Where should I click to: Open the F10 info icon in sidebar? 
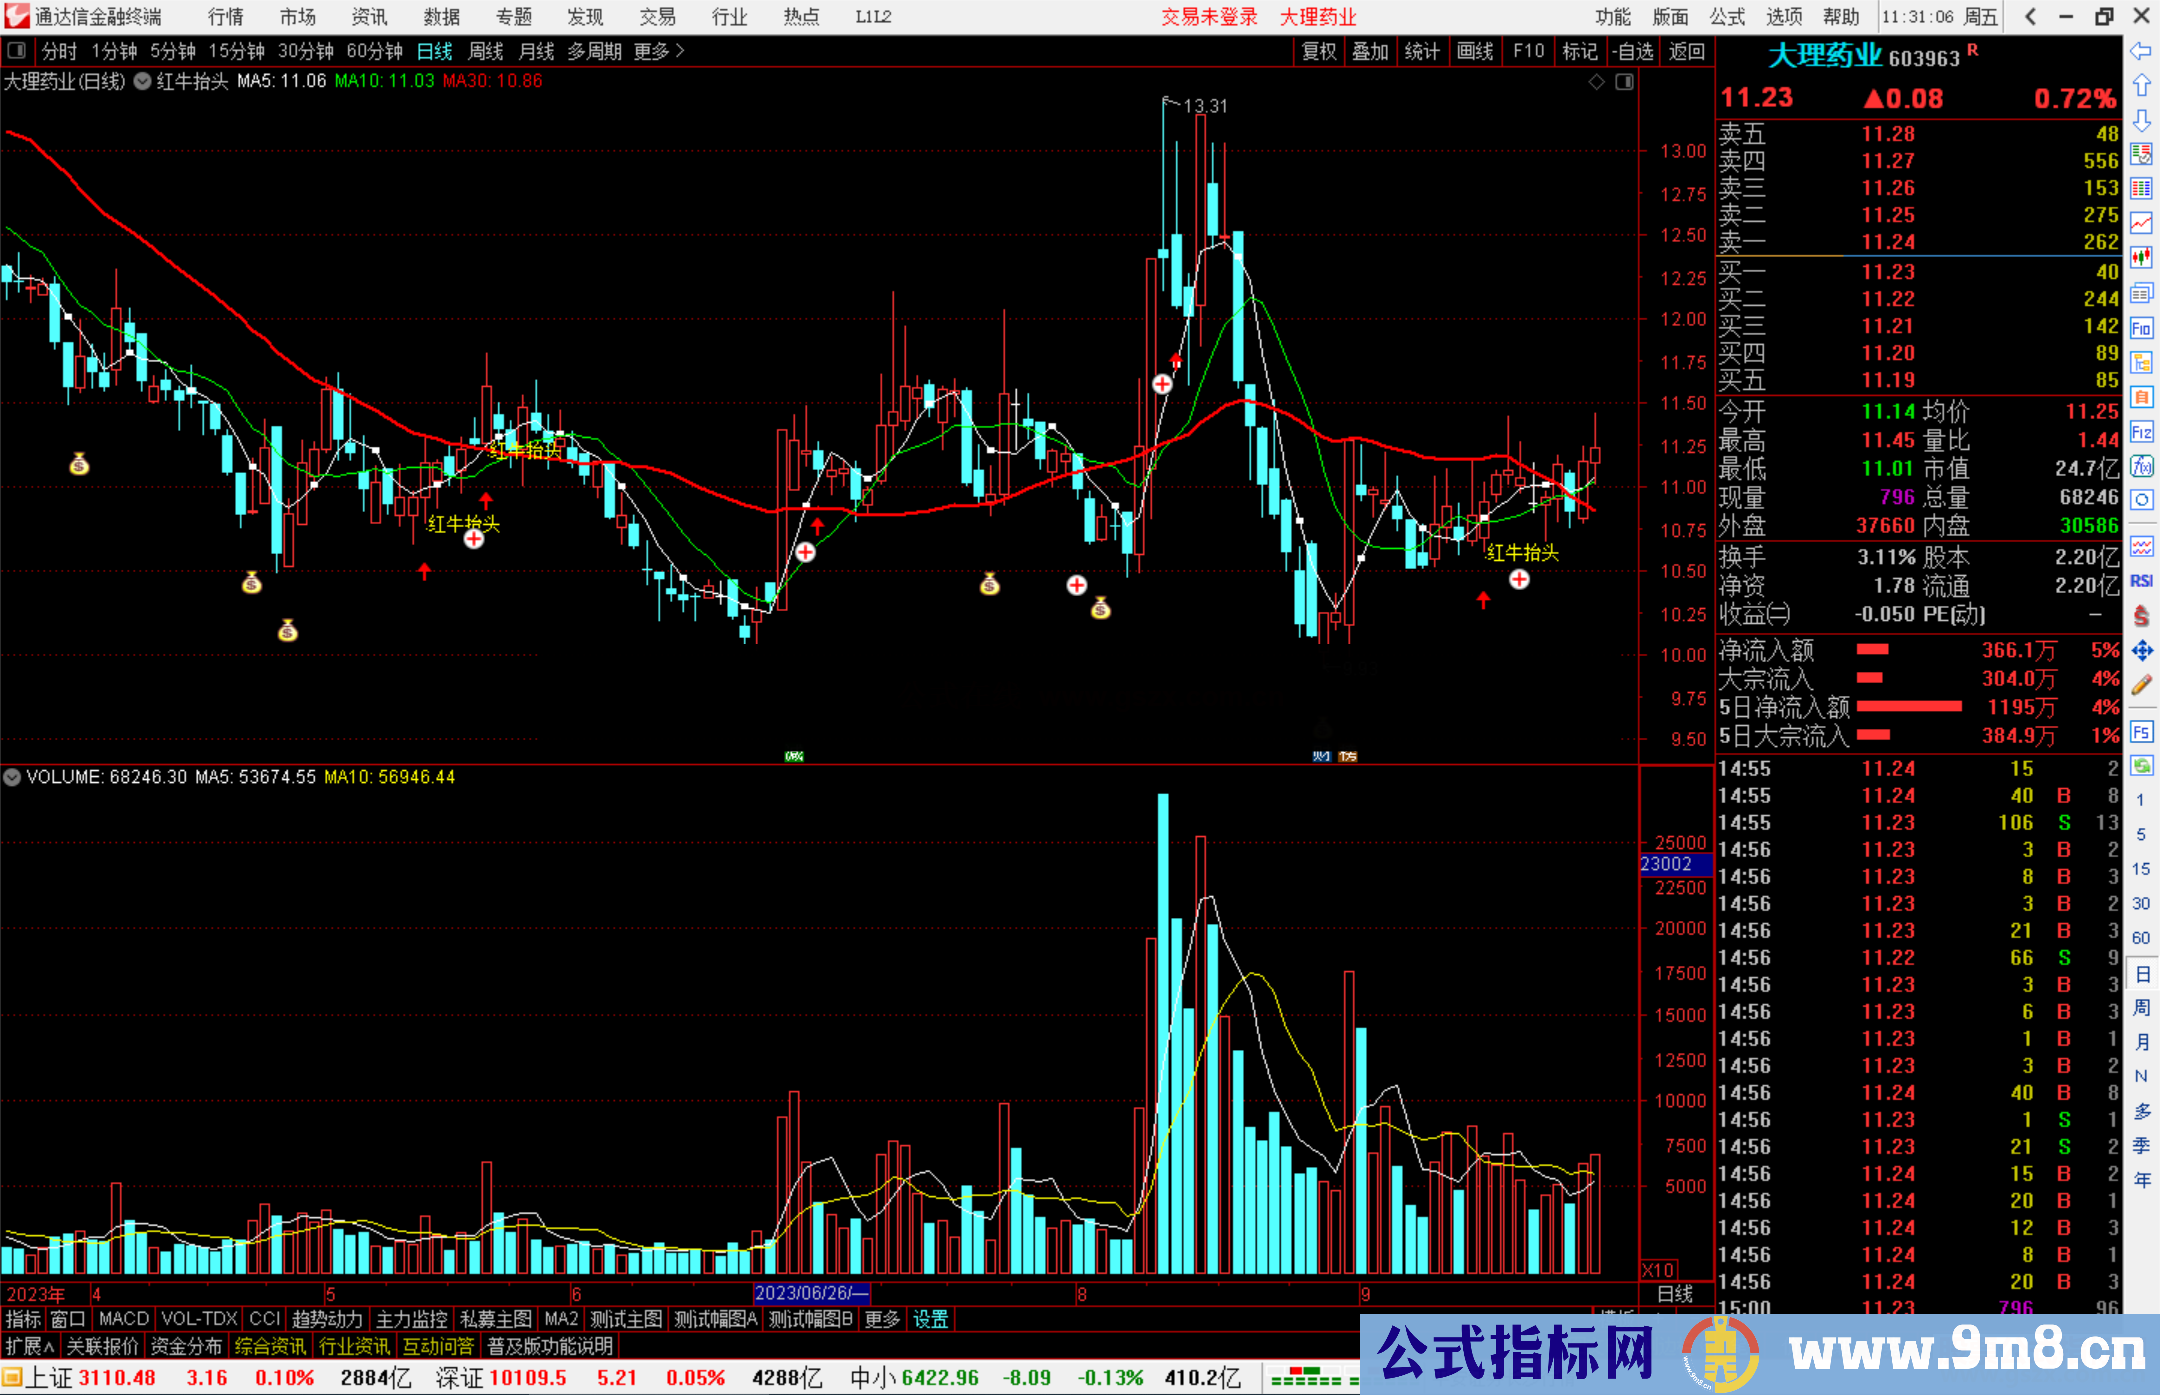coord(2141,328)
